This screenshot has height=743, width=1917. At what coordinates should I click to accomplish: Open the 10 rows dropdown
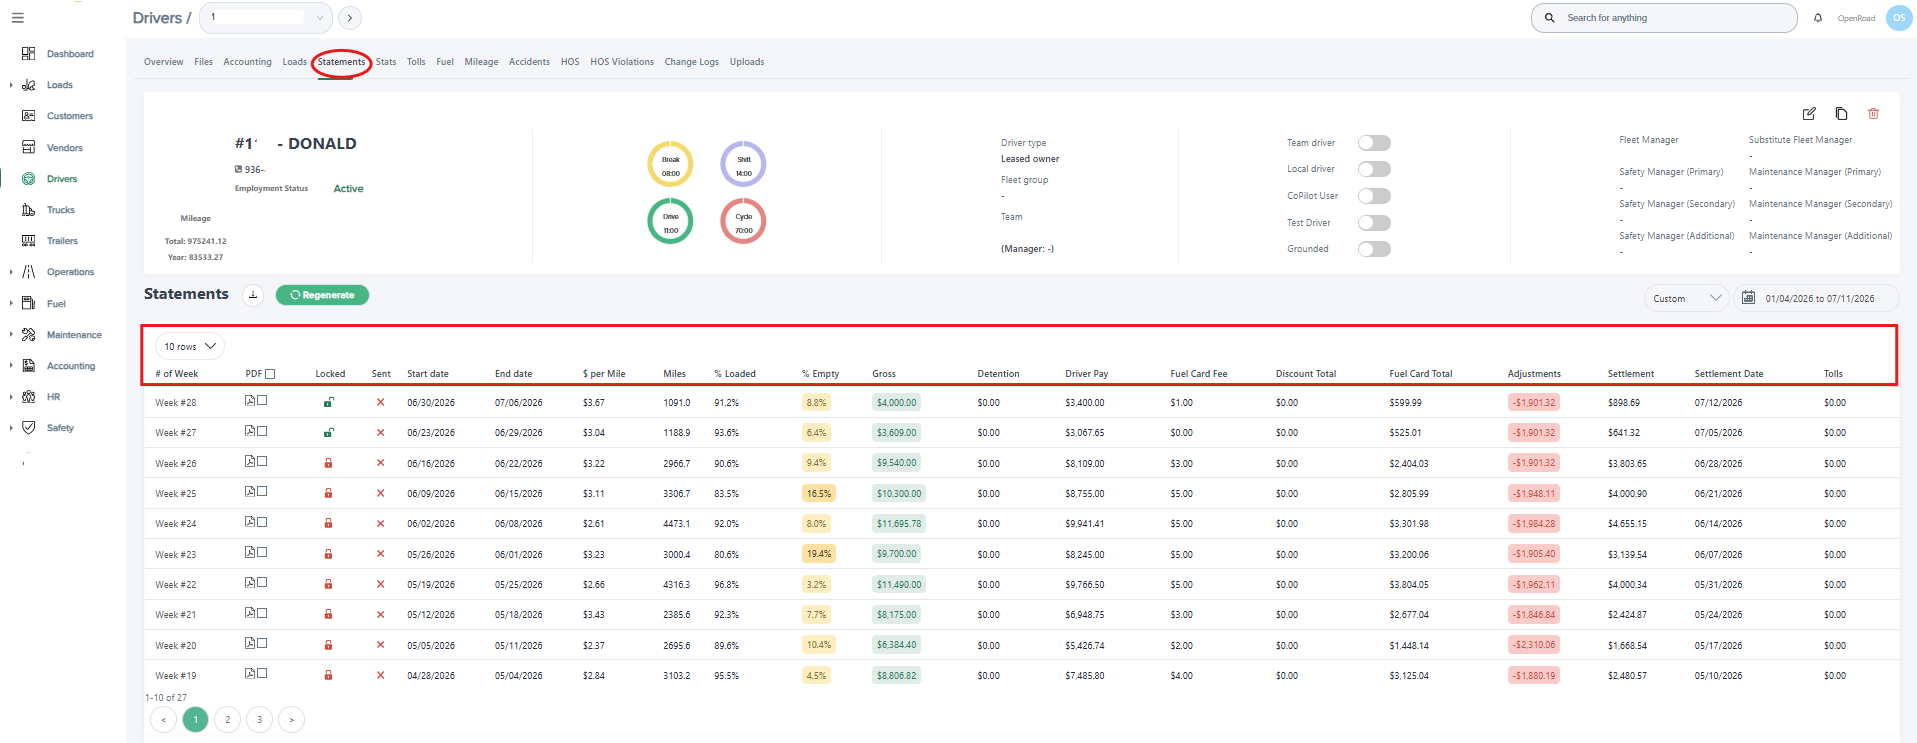(x=189, y=346)
